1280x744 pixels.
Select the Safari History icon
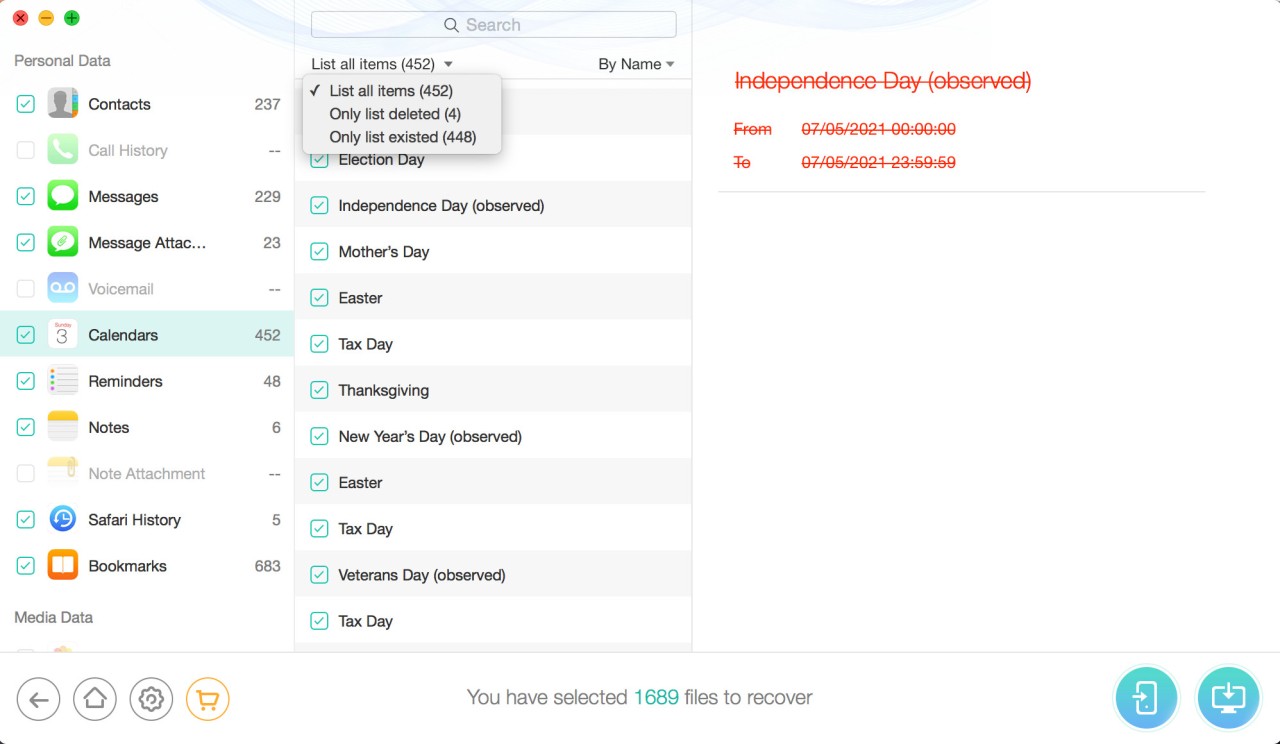click(x=63, y=519)
